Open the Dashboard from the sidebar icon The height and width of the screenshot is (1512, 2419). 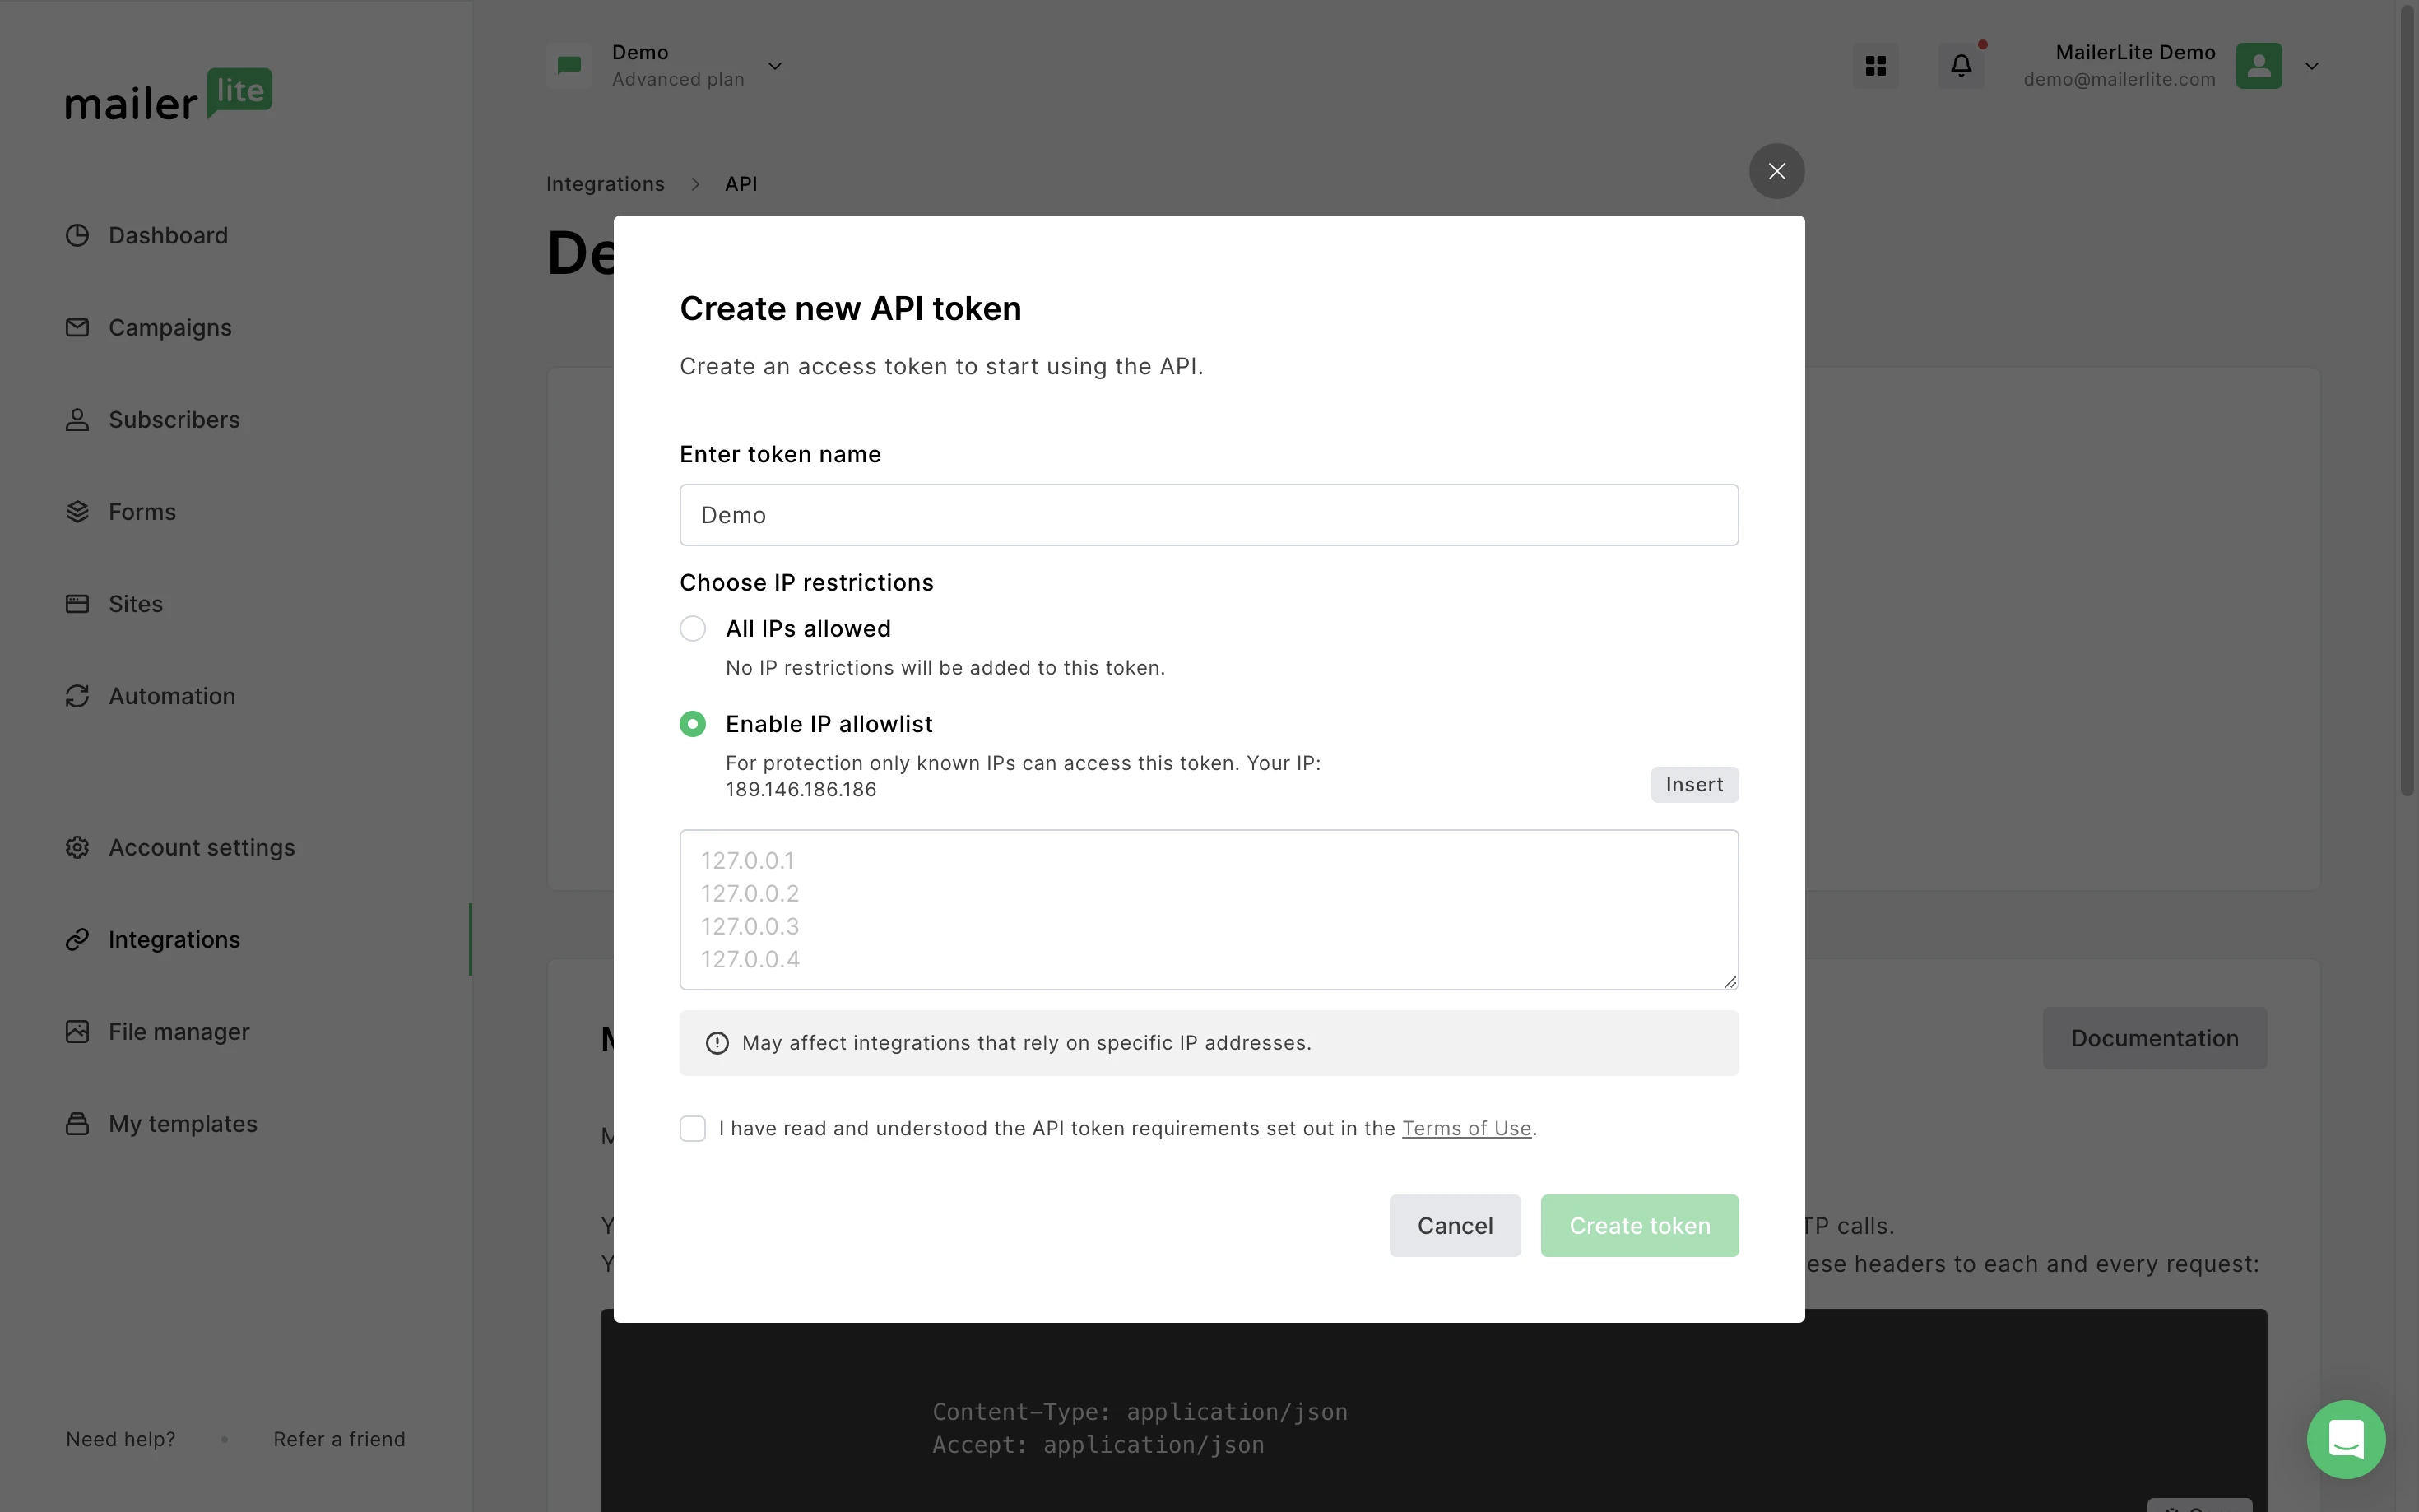click(78, 235)
